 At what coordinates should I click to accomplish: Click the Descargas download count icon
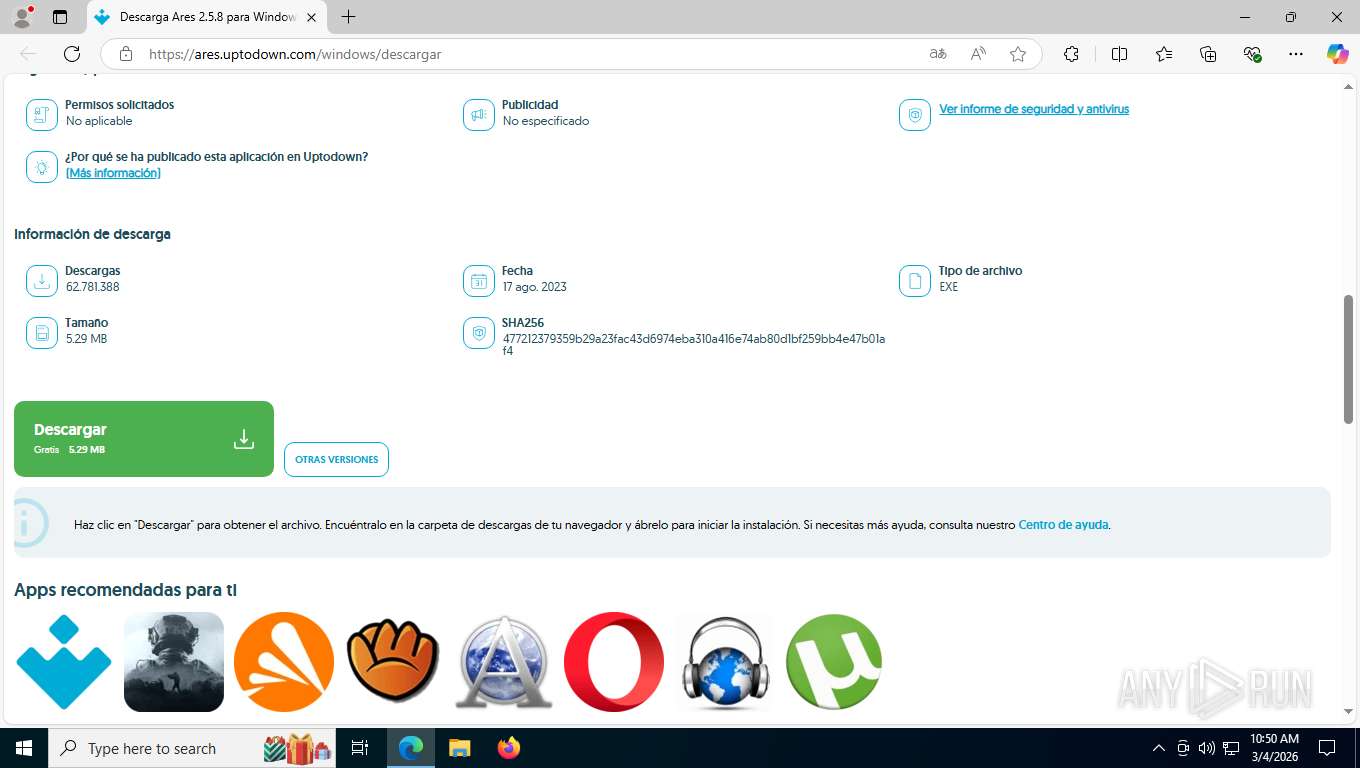click(x=42, y=281)
